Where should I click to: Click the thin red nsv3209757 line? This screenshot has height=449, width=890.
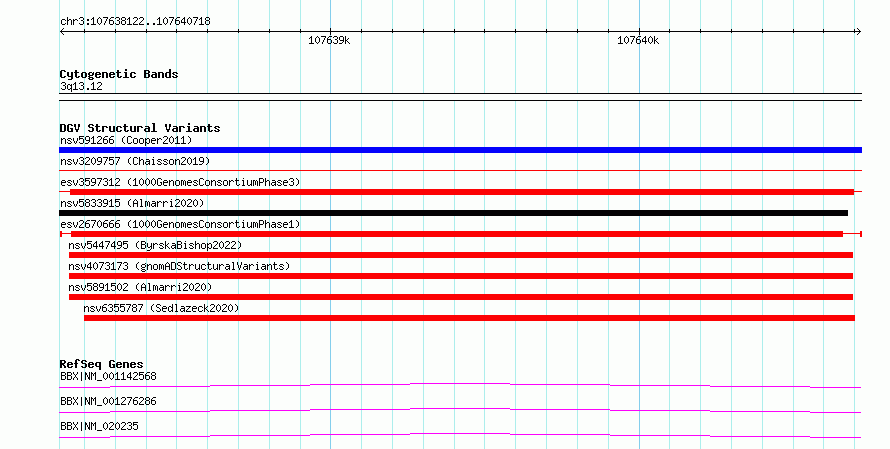(460, 171)
